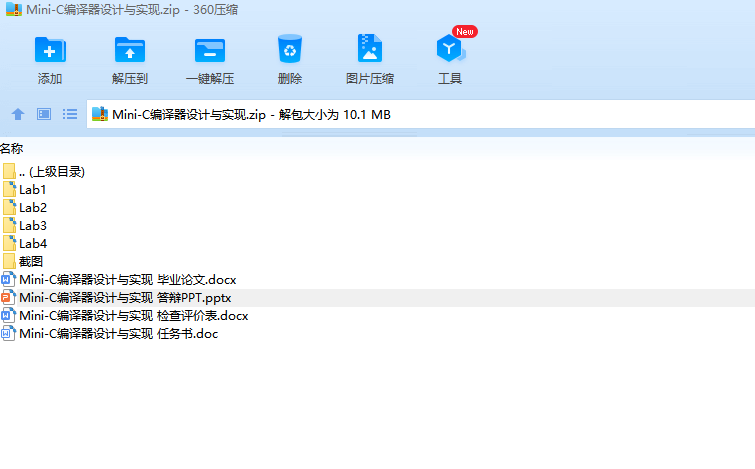The height and width of the screenshot is (469, 755).
Task: Click the PowerPoint icon of 答辩PPT.pptx
Action: pyautogui.click(x=8, y=298)
